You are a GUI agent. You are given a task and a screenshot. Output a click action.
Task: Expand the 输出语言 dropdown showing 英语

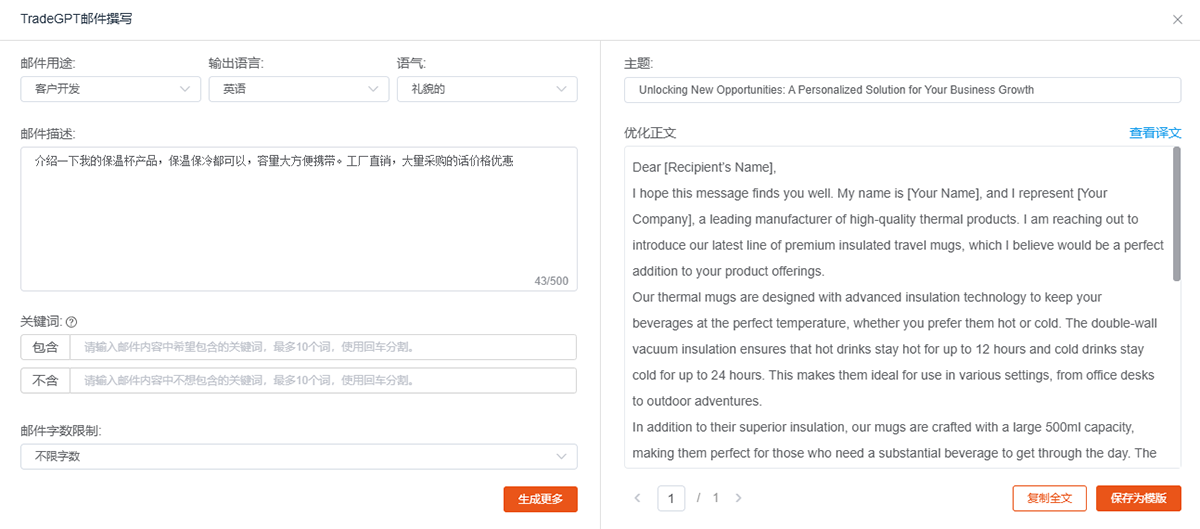298,89
